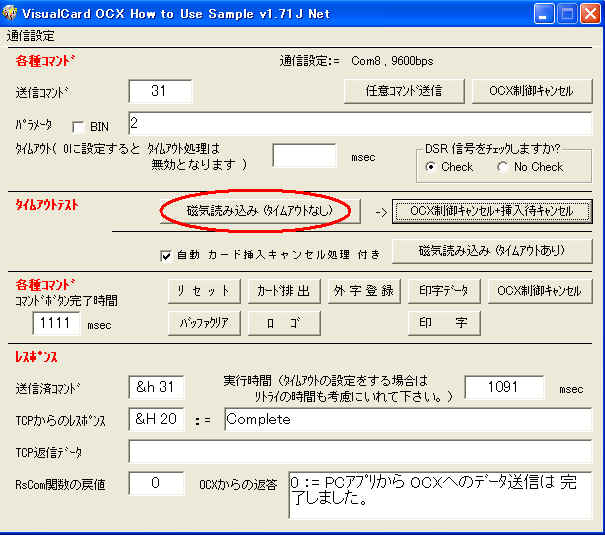
Task: Click the 外字登録 button
Action: tap(364, 291)
